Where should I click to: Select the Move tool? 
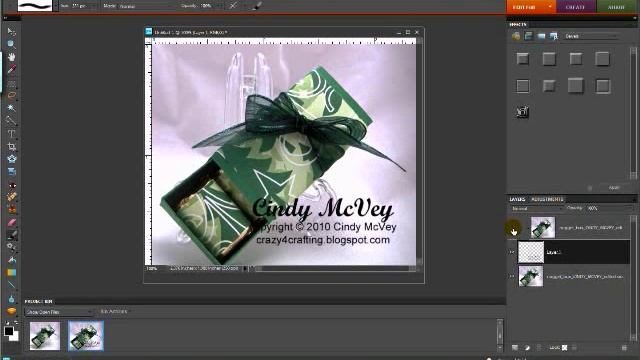point(11,31)
